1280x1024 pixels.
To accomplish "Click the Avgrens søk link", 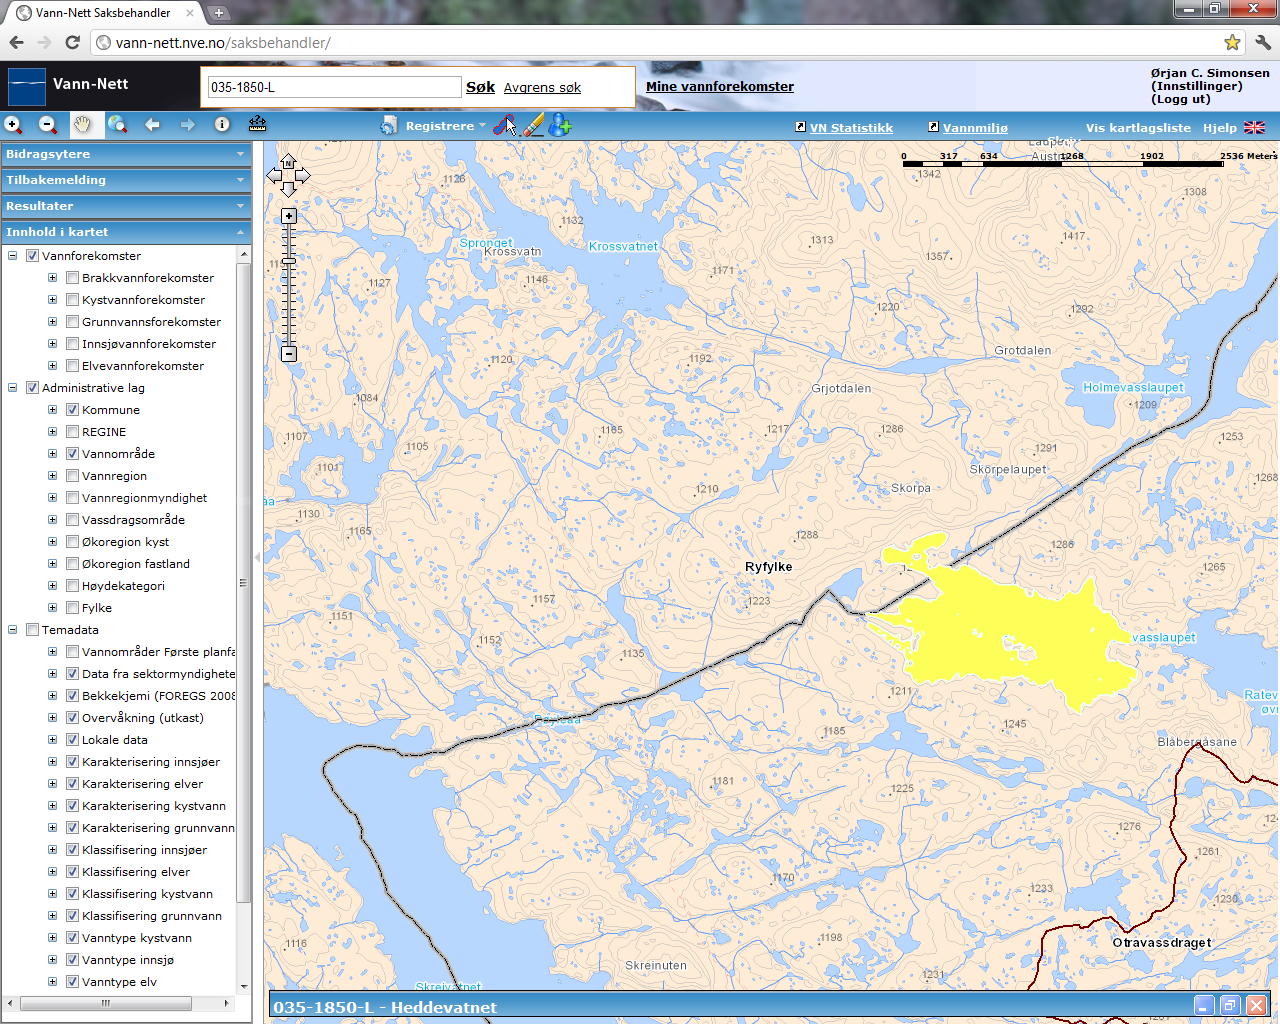I will (542, 88).
